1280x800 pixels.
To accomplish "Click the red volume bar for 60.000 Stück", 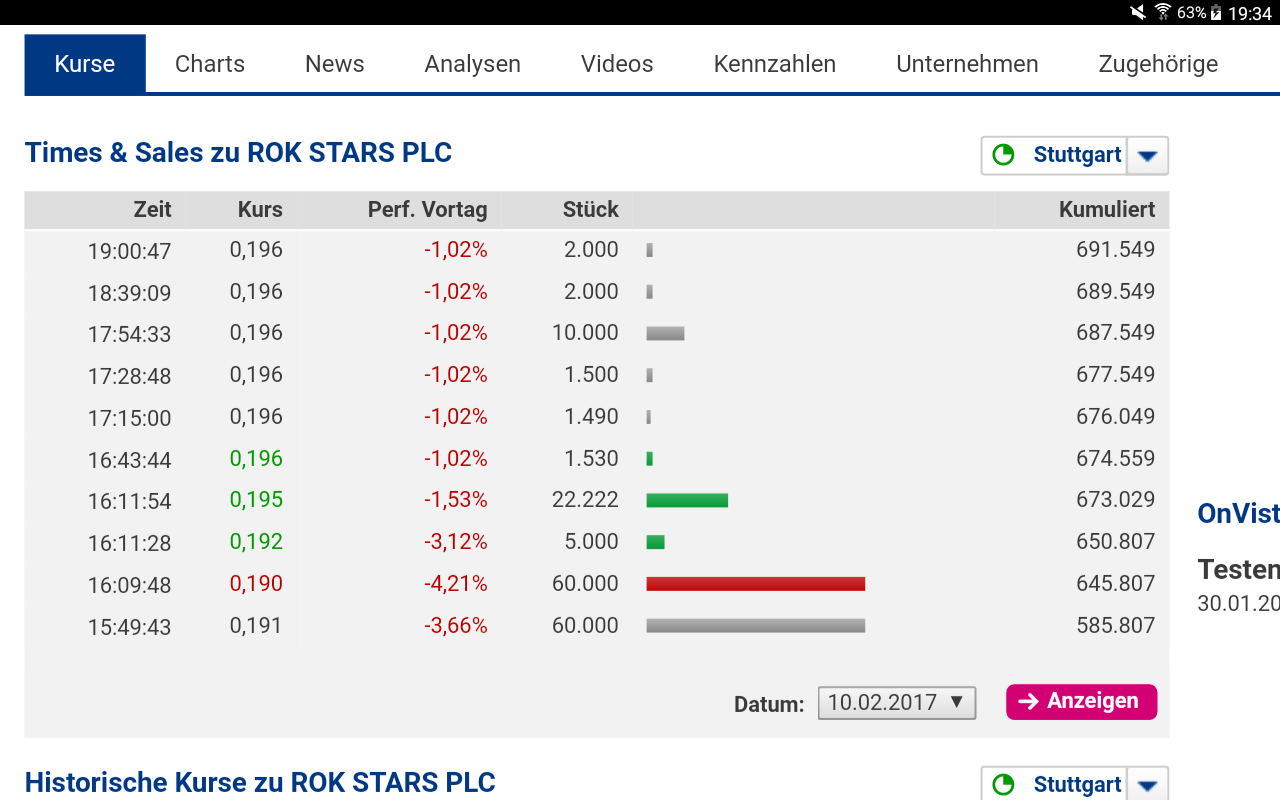I will [755, 584].
